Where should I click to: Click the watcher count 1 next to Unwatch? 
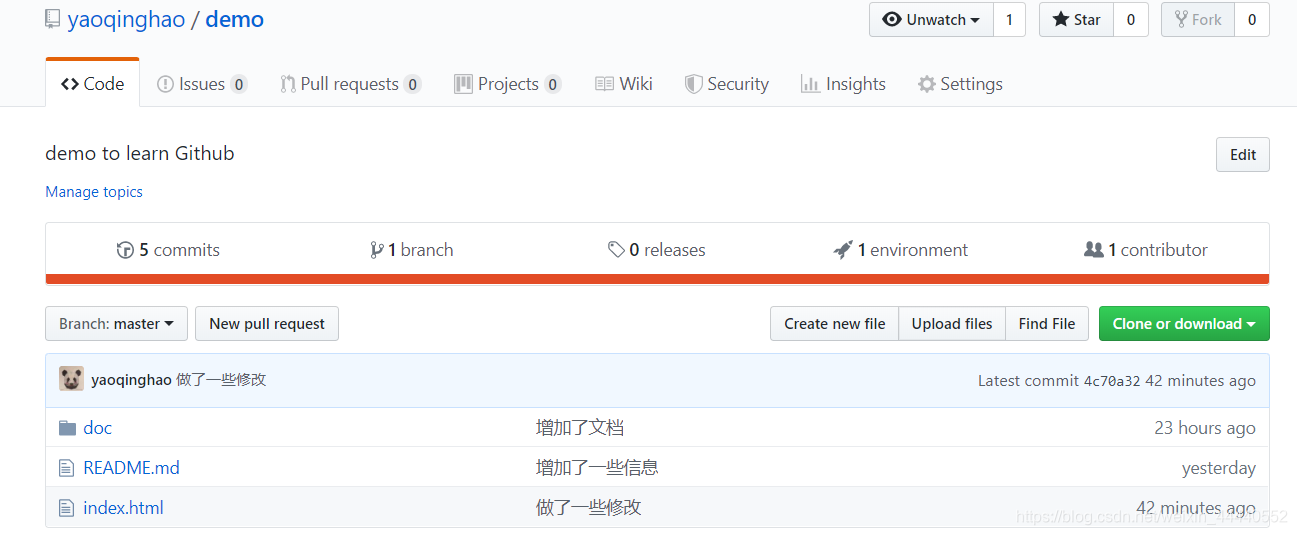1009,20
